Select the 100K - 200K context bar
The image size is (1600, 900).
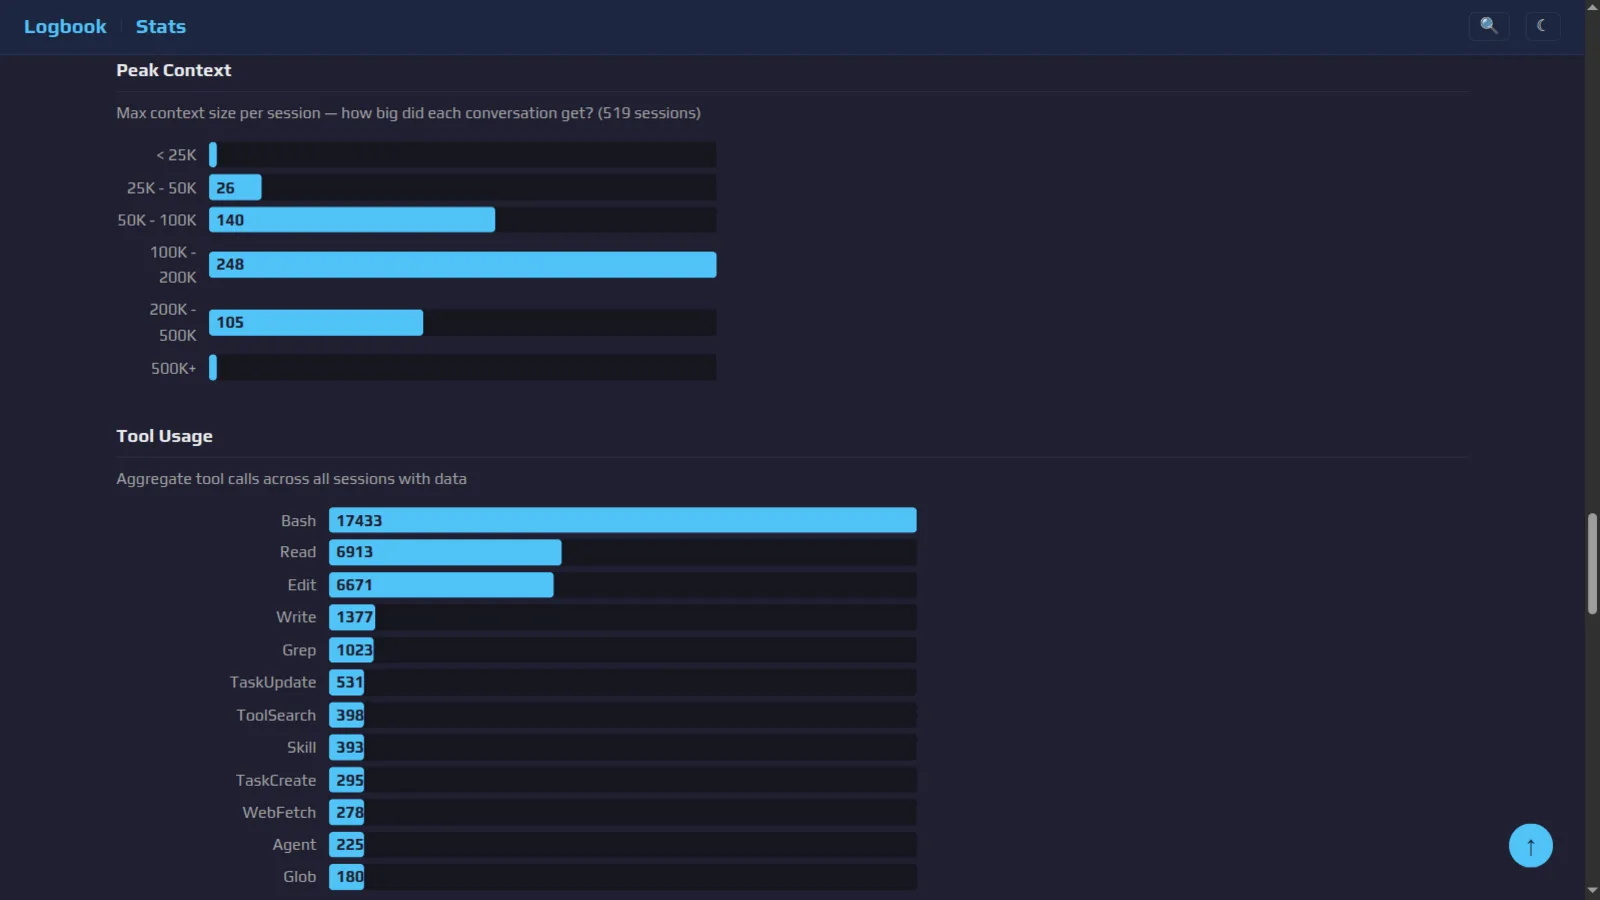462,264
